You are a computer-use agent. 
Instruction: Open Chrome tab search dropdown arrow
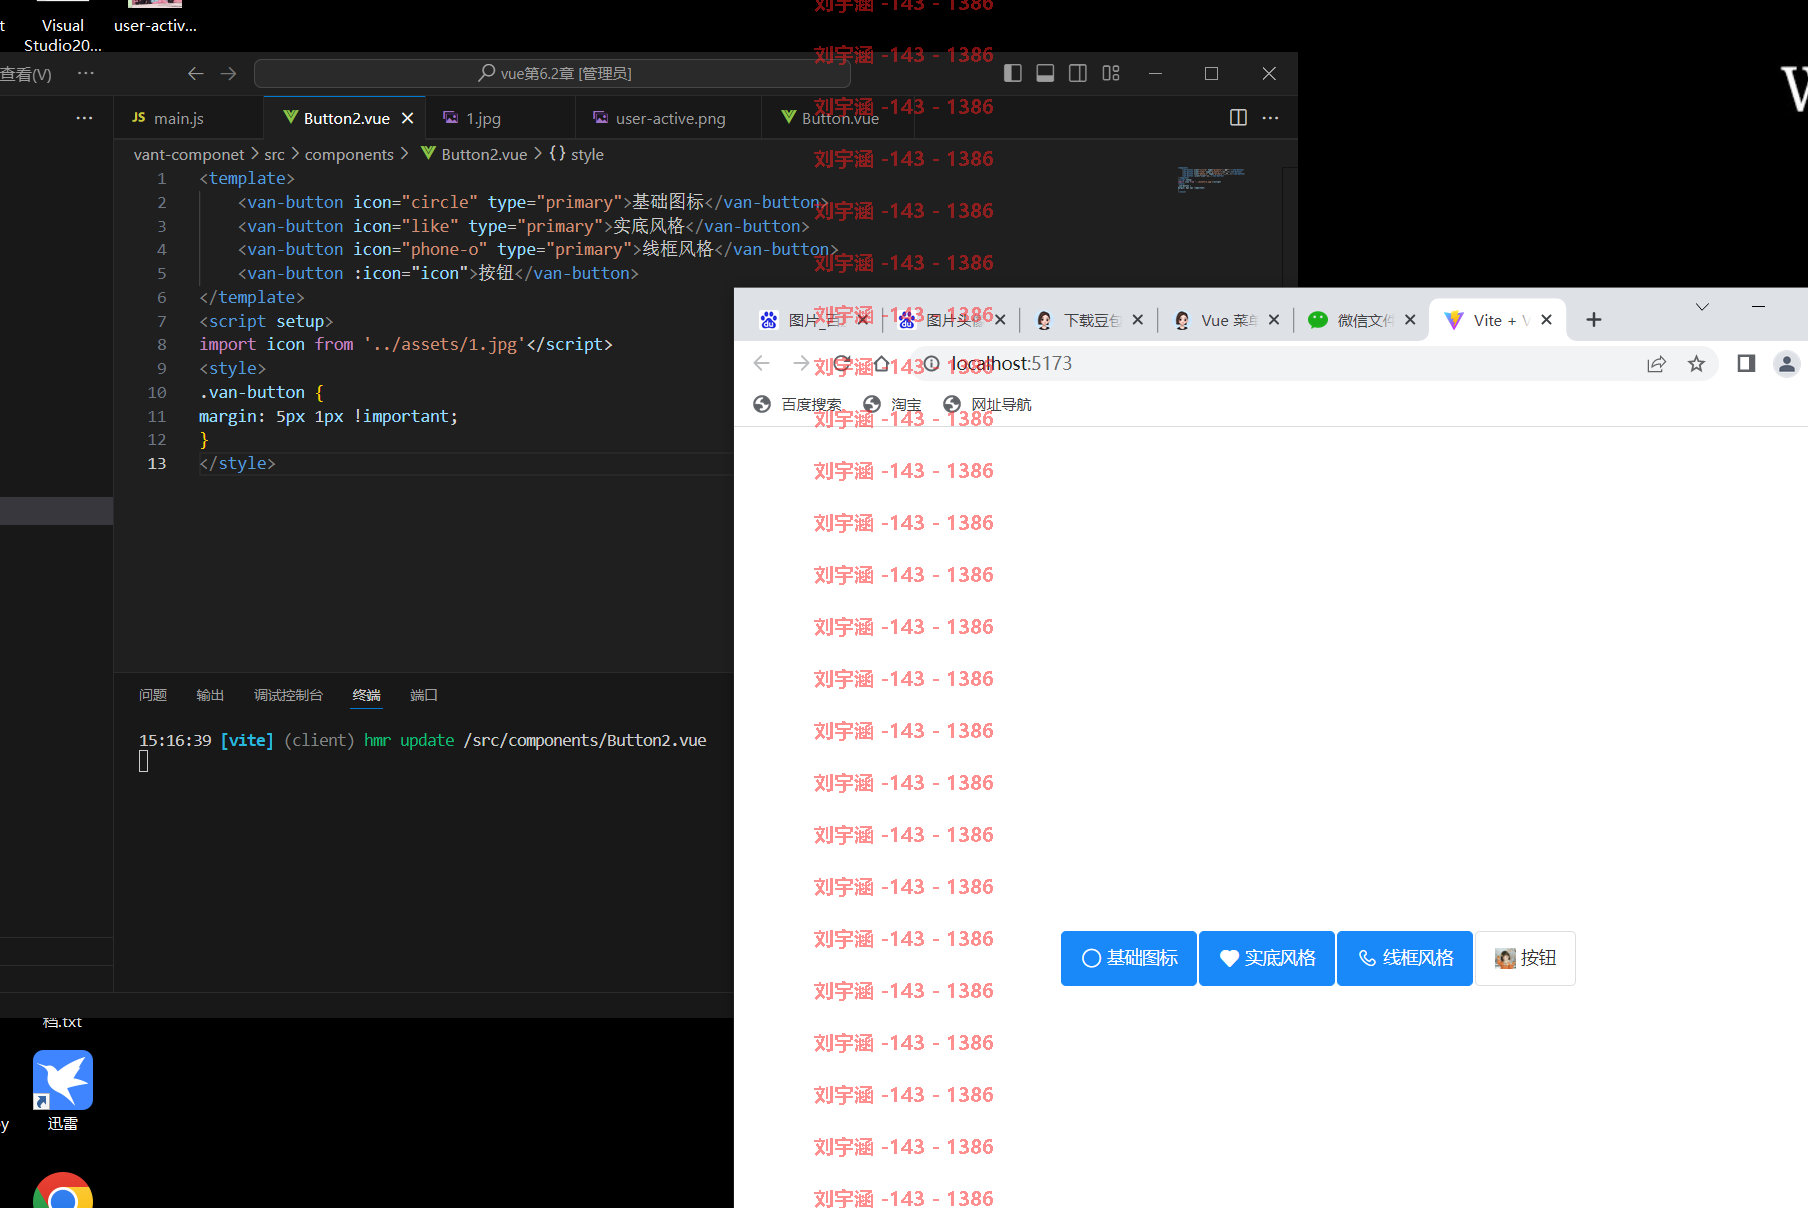(1702, 306)
